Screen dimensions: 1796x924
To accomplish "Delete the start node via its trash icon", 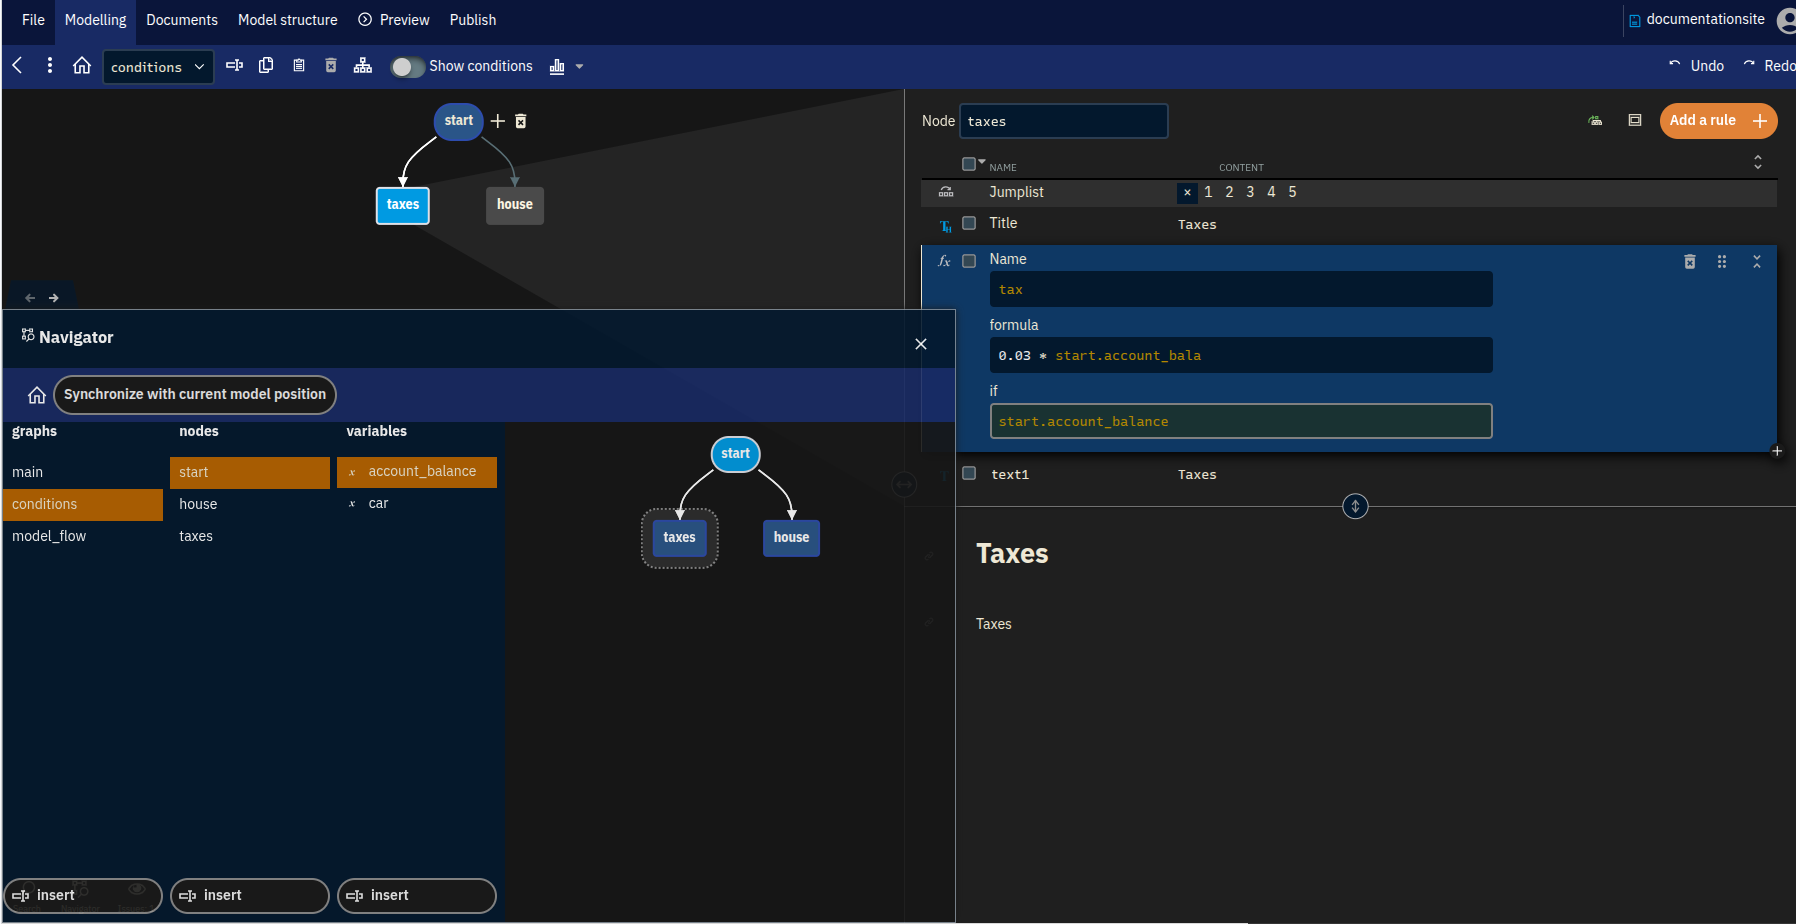I will (521, 121).
